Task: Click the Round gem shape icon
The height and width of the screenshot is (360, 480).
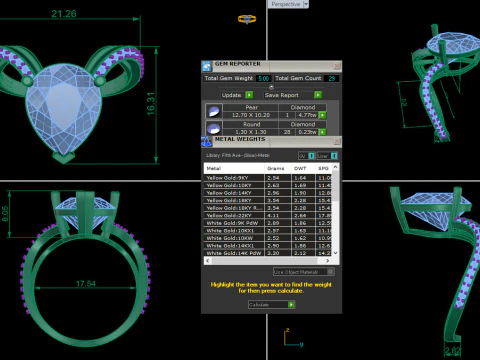Action: click(214, 128)
